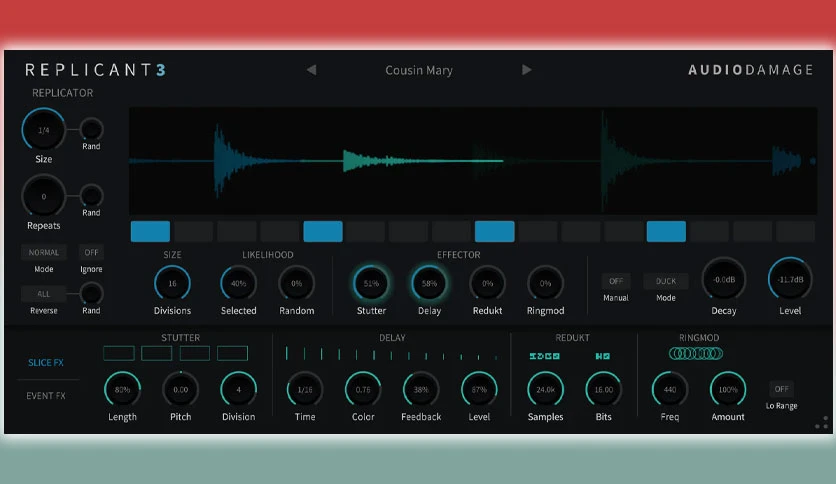The height and width of the screenshot is (484, 836).
Task: Load the previous preset with left arrow
Action: [x=312, y=70]
